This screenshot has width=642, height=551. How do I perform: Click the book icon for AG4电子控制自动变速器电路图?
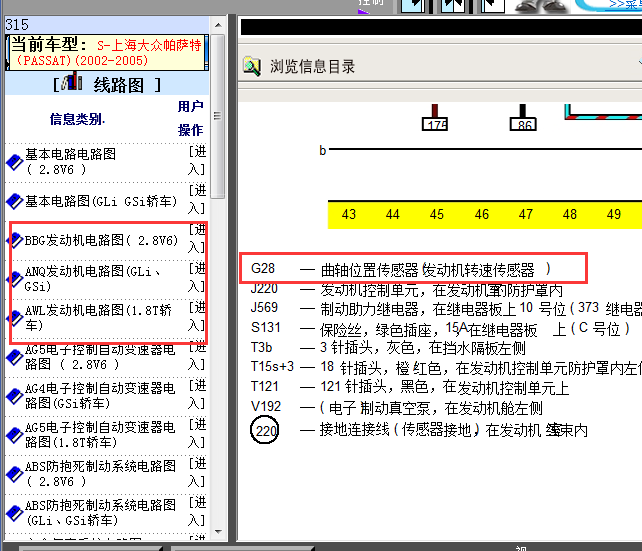pyautogui.click(x=15, y=396)
